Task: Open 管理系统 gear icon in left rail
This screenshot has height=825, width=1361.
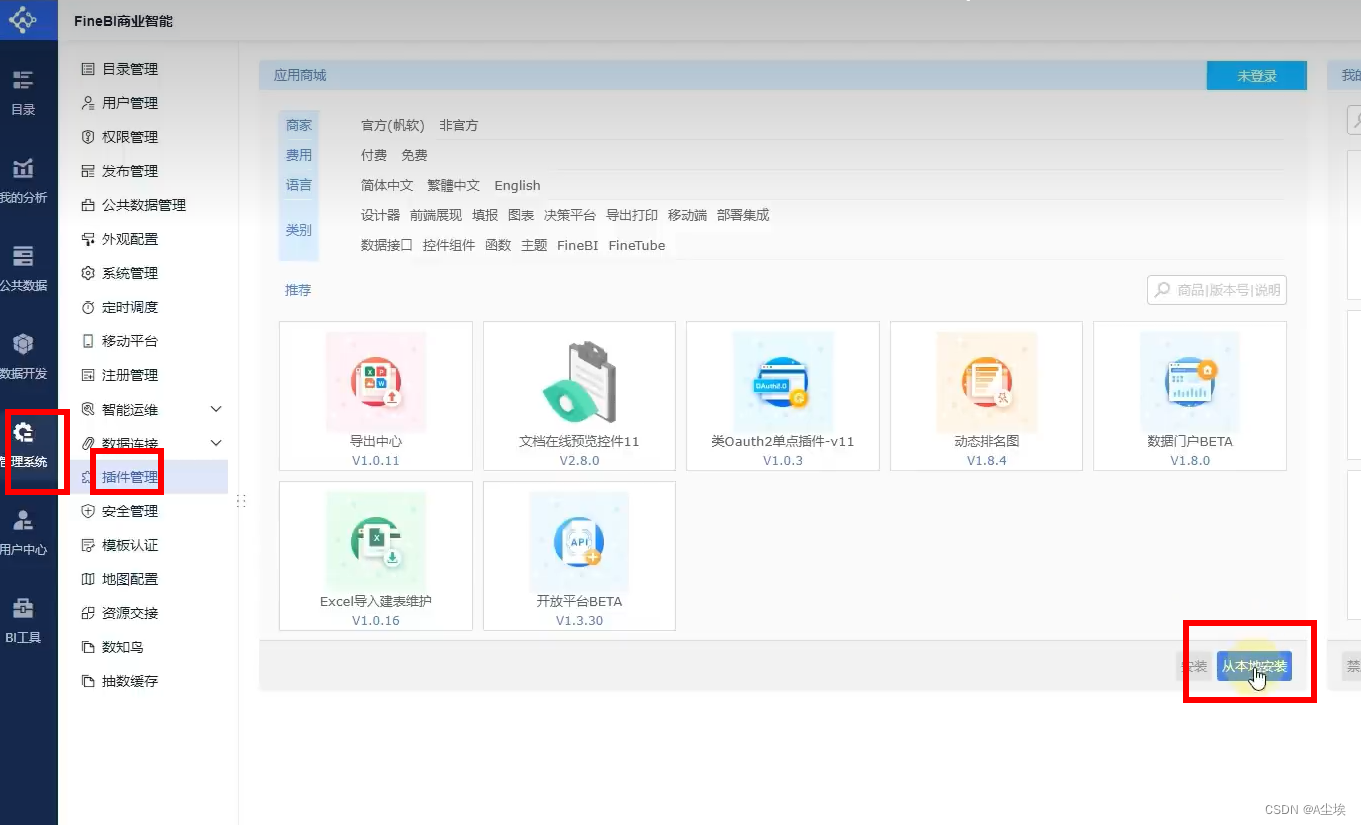Action: (23, 432)
